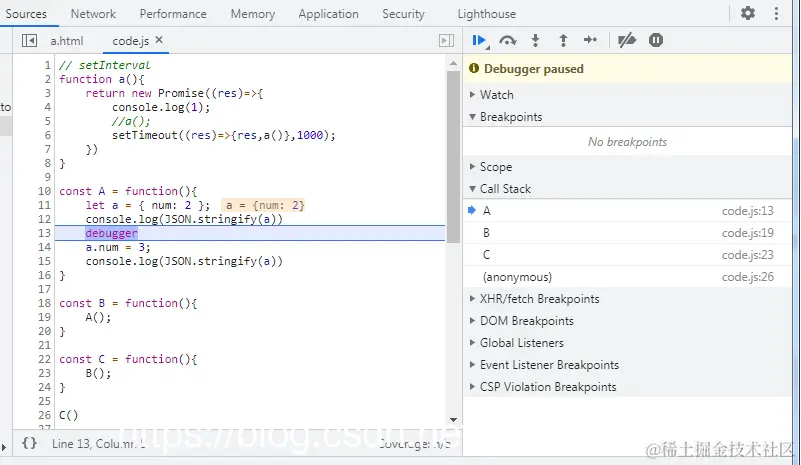The height and width of the screenshot is (465, 801).
Task: Step out of current function
Action: tap(563, 40)
